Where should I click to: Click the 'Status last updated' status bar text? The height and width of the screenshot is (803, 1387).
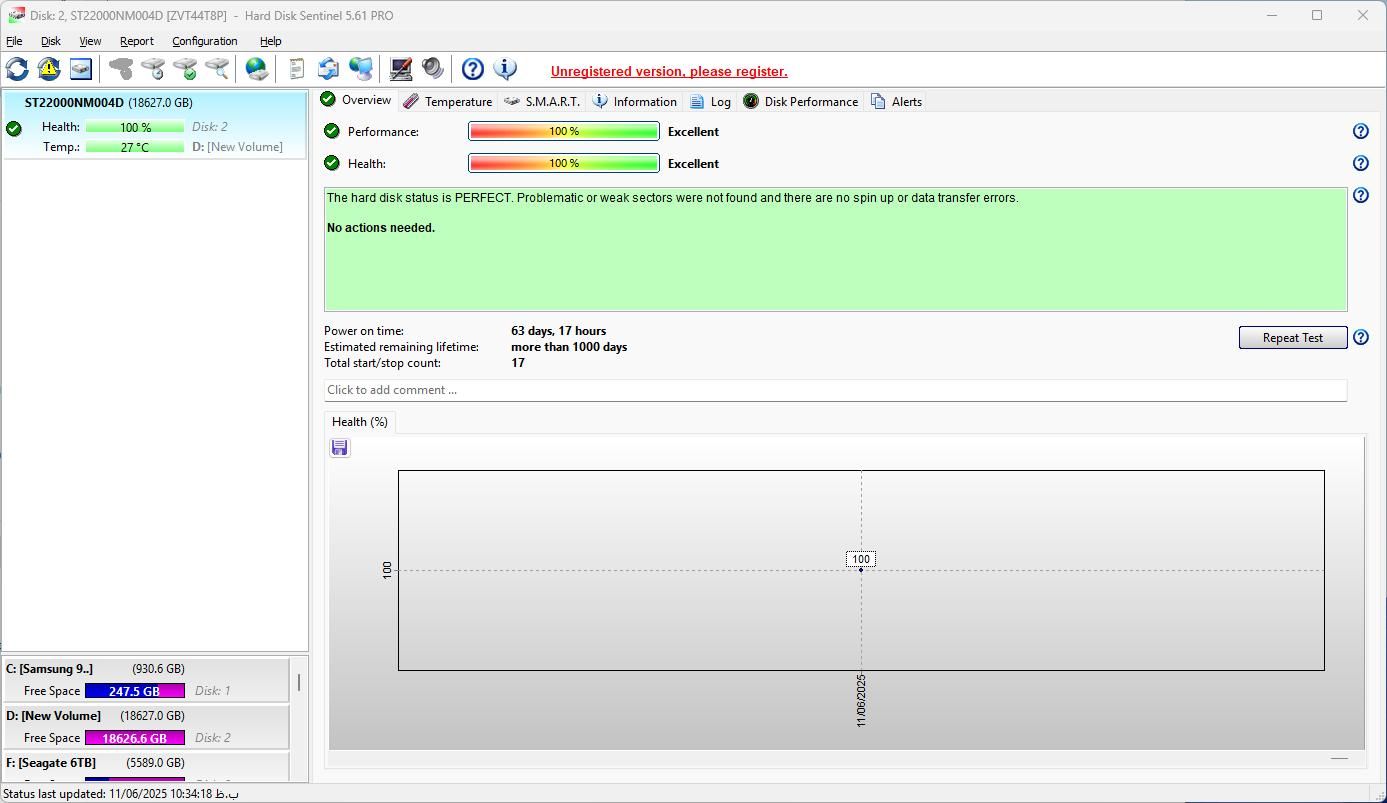121,794
